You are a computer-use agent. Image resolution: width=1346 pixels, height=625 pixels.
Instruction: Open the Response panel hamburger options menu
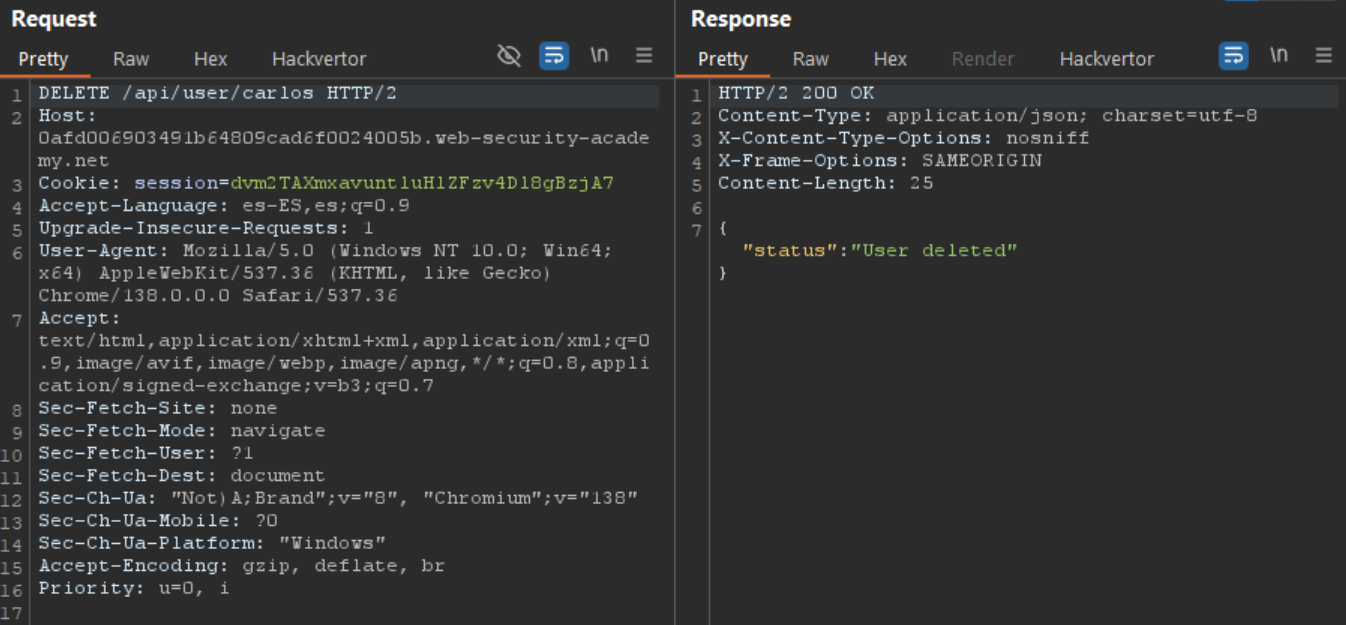coord(1324,56)
